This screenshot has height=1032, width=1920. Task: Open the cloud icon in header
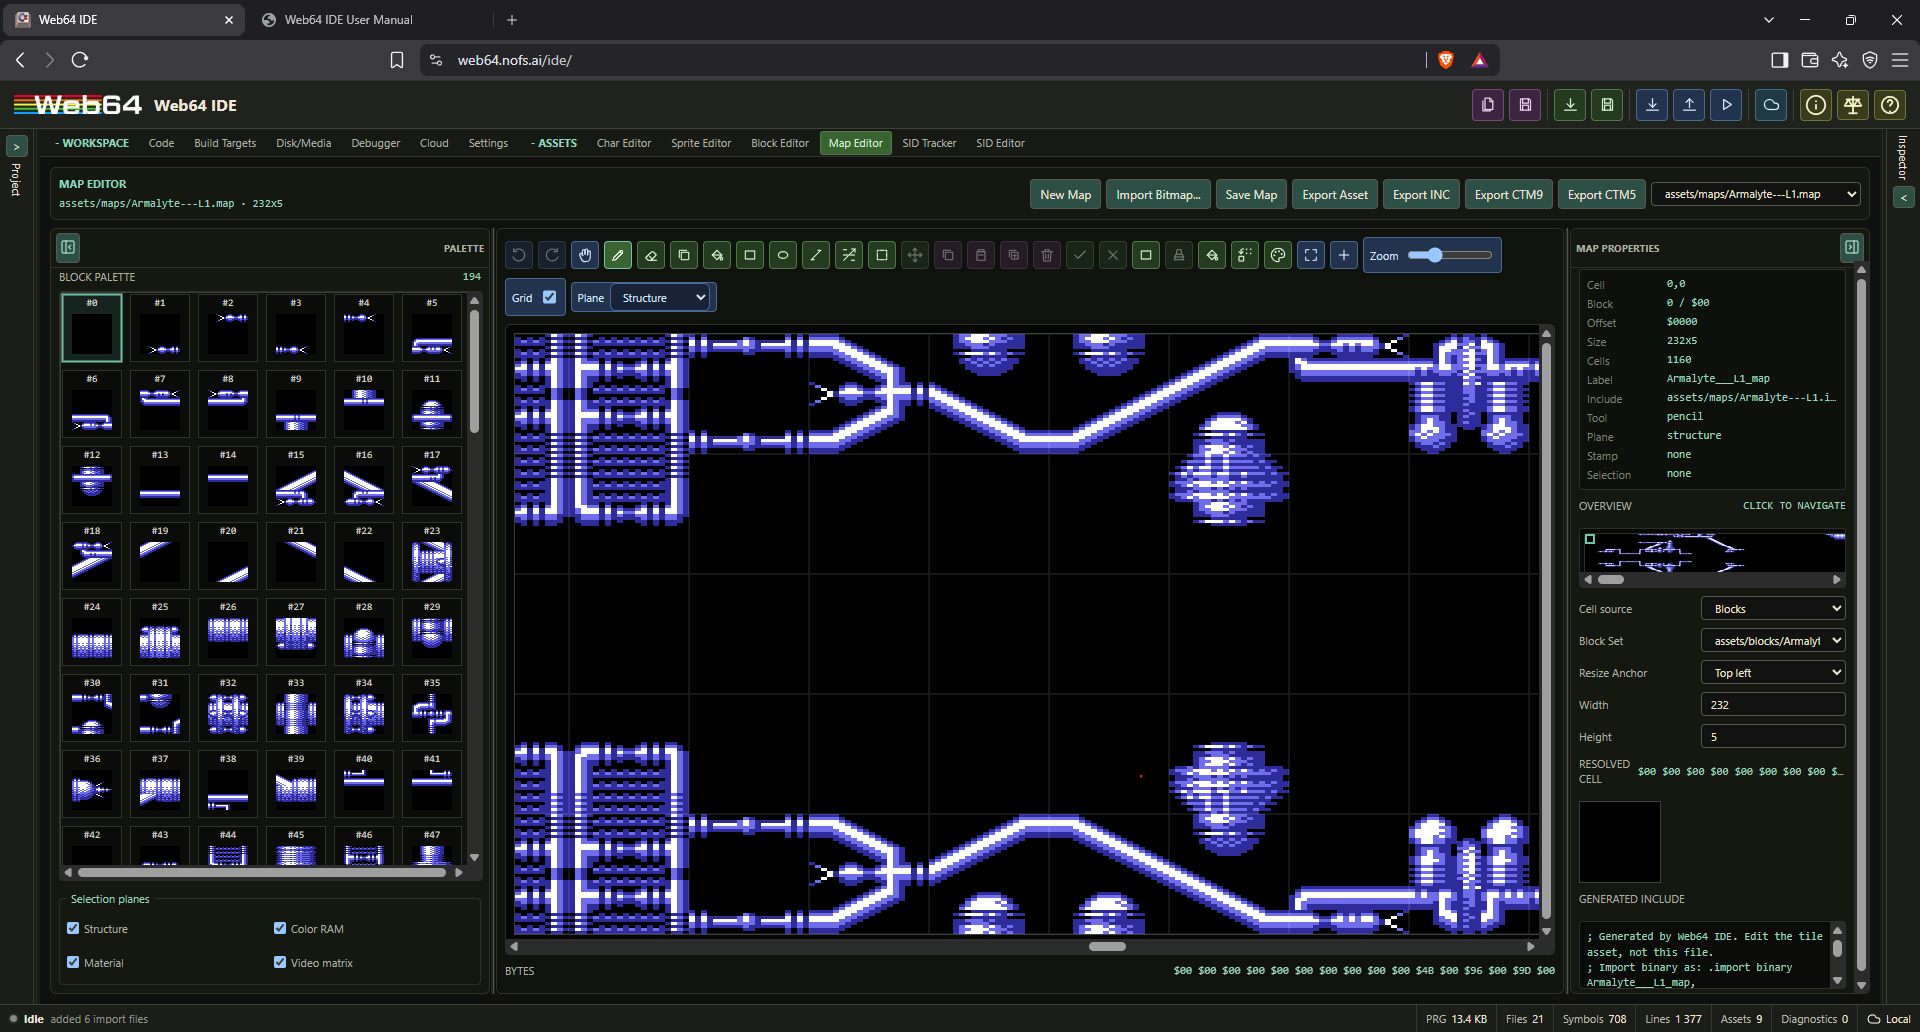tap(1771, 105)
